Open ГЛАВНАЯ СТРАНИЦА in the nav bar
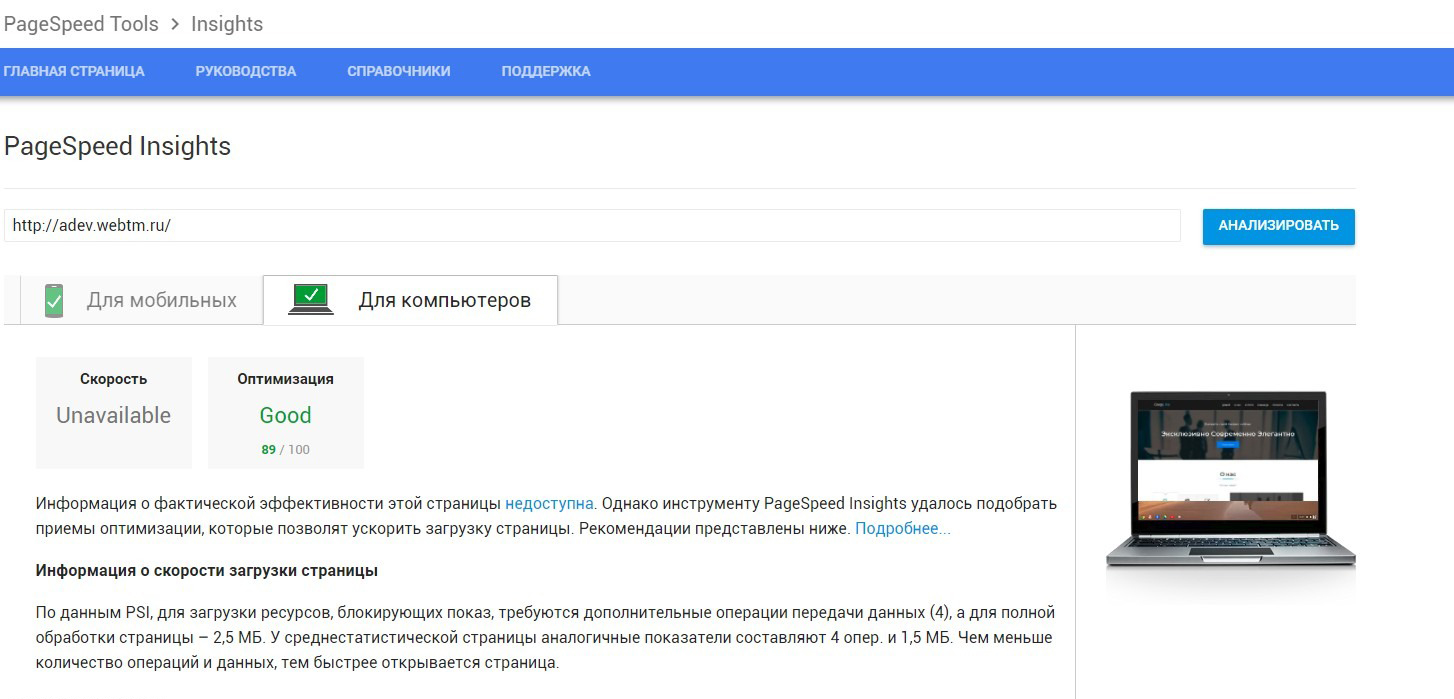The height and width of the screenshot is (699, 1454). (74, 72)
